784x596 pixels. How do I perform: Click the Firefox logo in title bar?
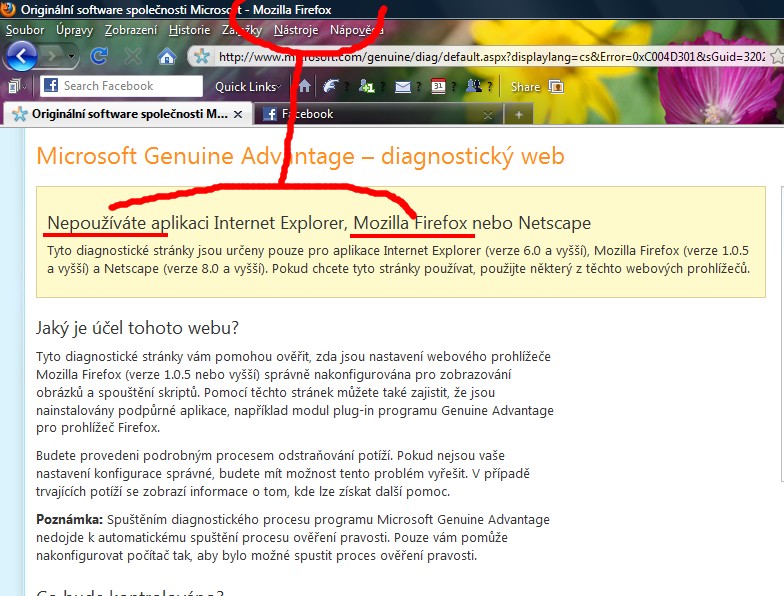coord(8,9)
